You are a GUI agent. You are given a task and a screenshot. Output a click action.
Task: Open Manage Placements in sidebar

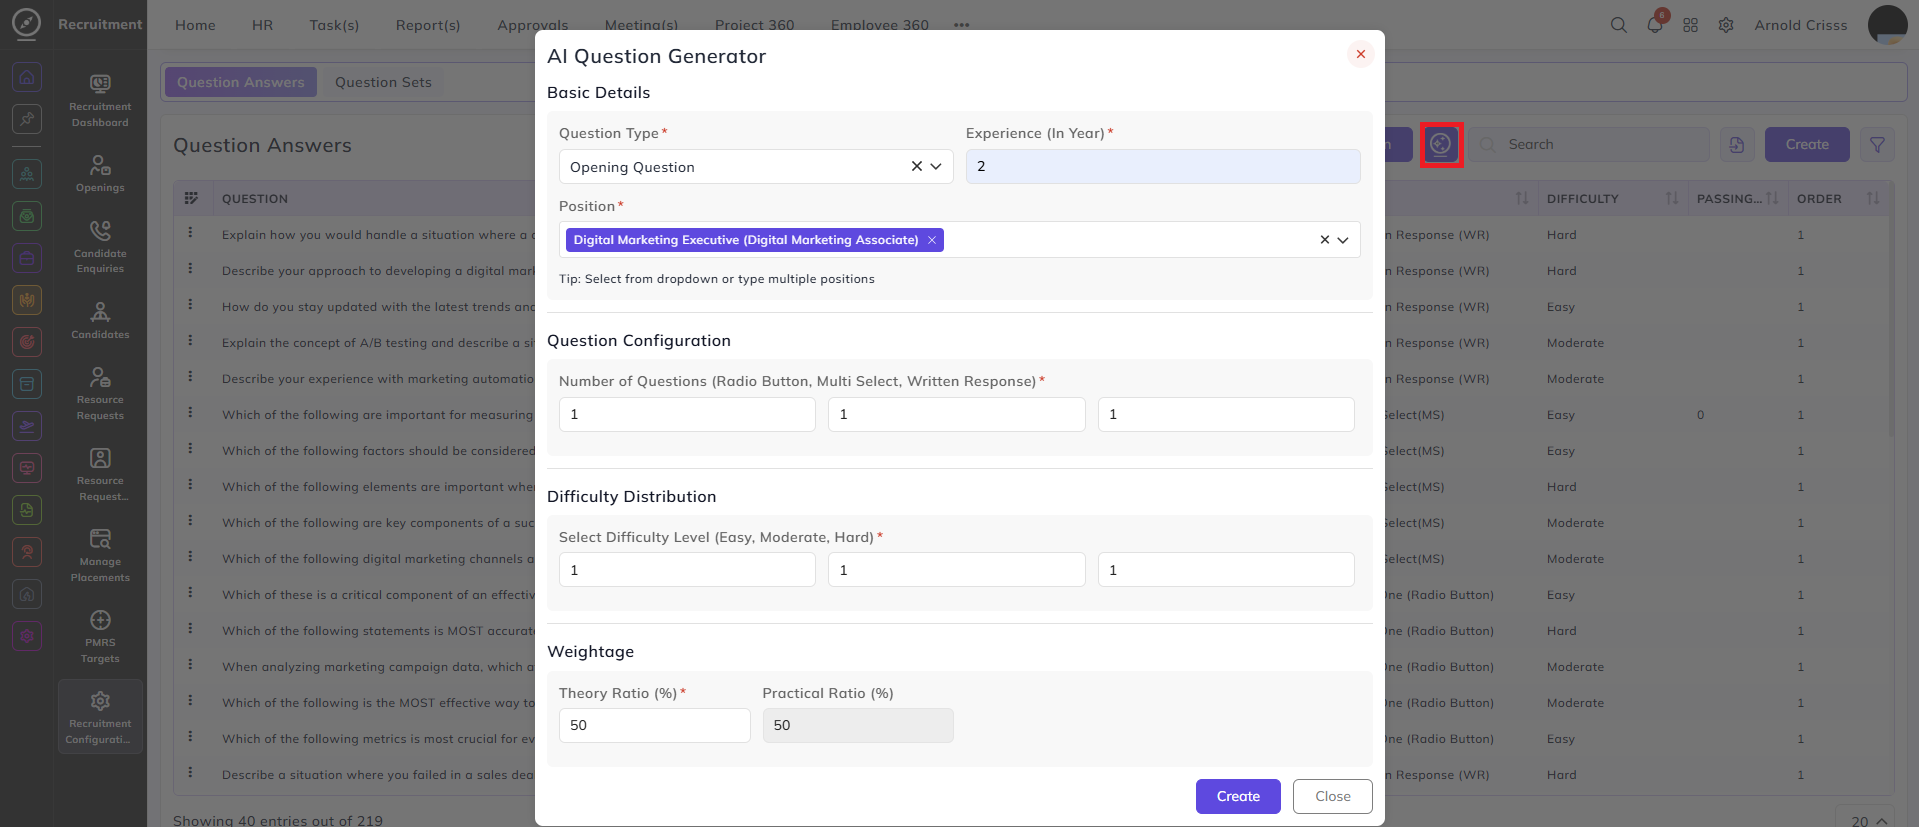pyautogui.click(x=100, y=555)
